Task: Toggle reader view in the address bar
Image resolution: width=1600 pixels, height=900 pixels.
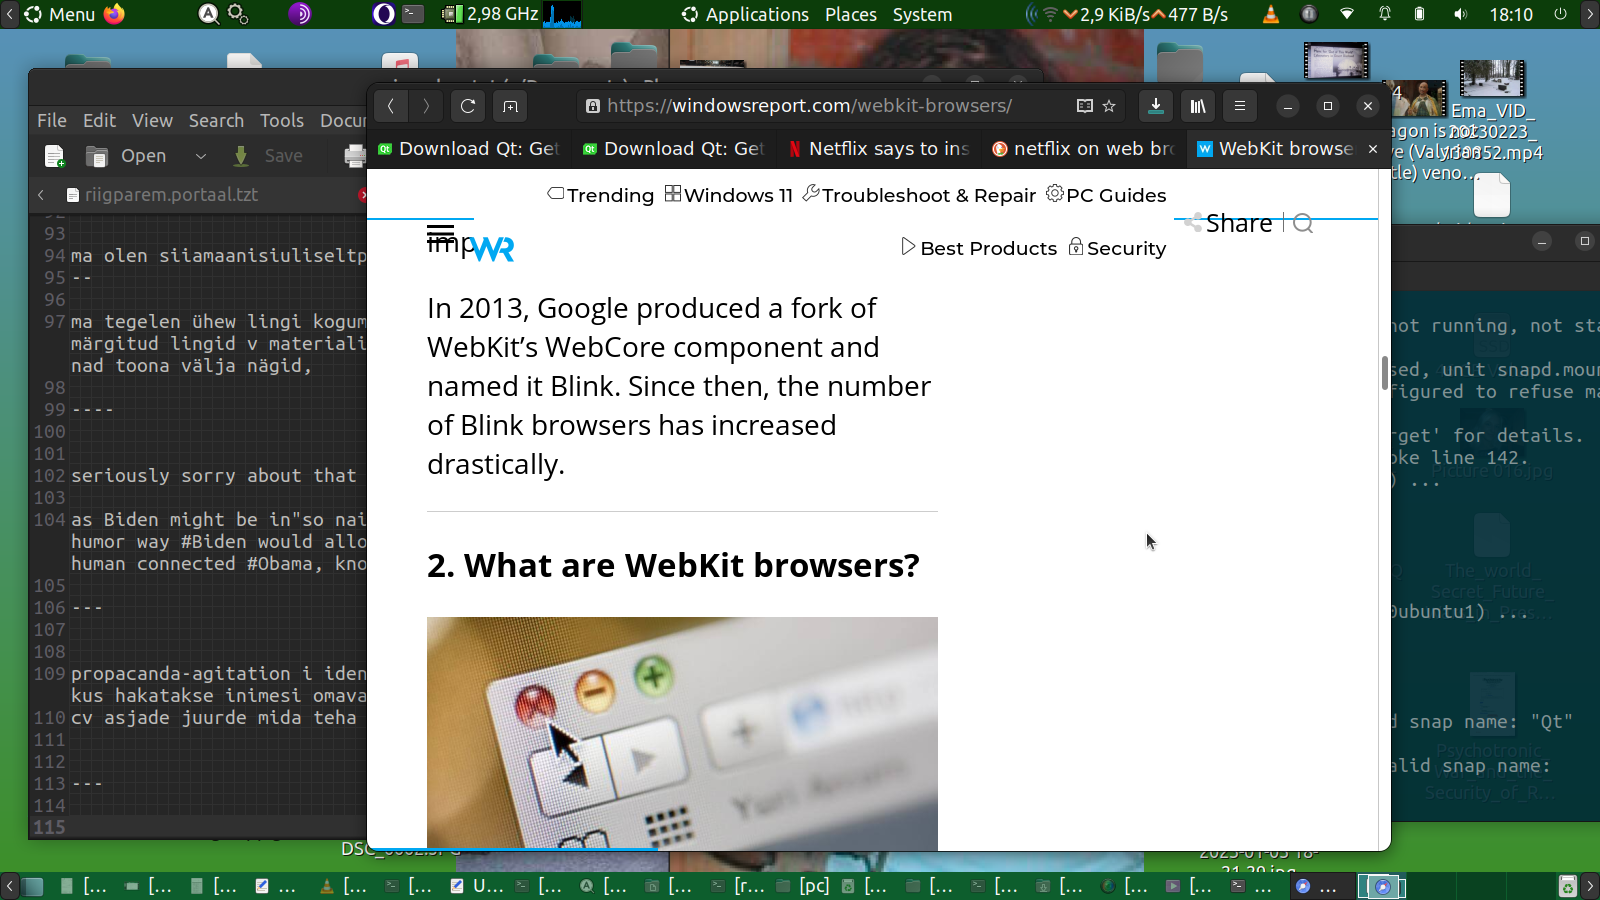Action: click(1085, 106)
